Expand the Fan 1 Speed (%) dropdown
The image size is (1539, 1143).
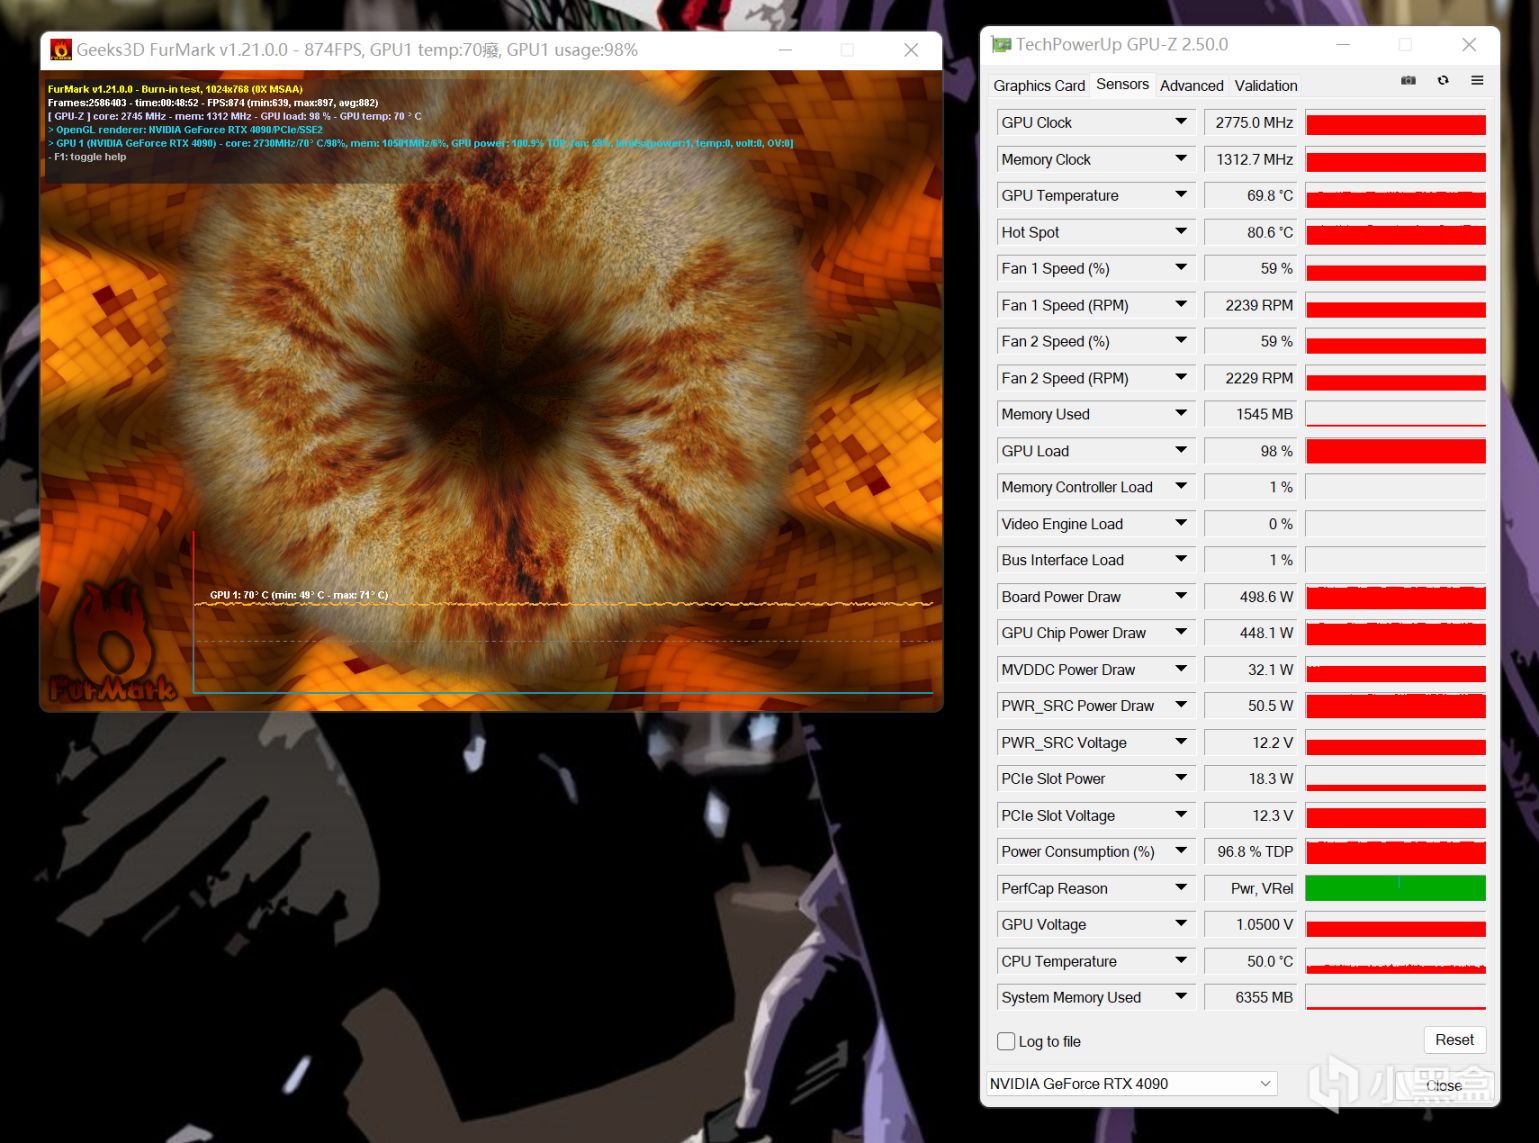pos(1181,268)
